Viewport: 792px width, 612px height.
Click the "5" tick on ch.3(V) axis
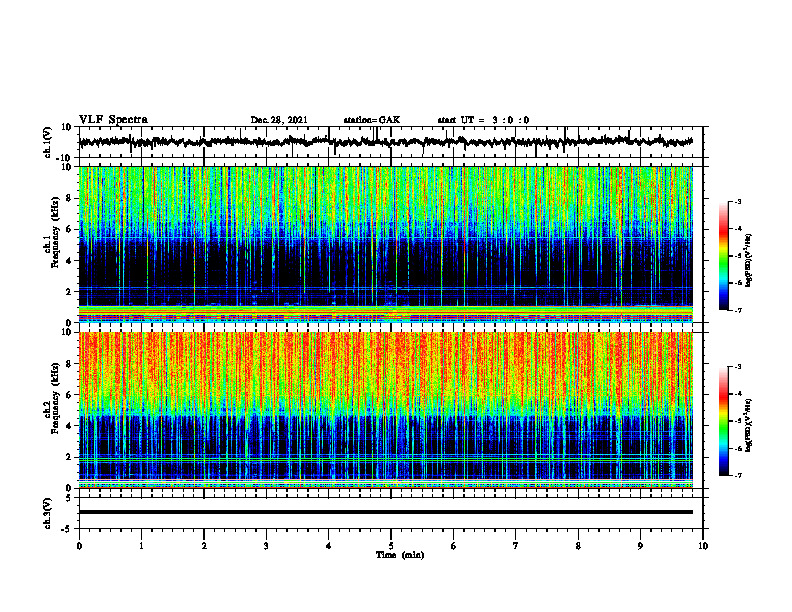[x=69, y=497]
